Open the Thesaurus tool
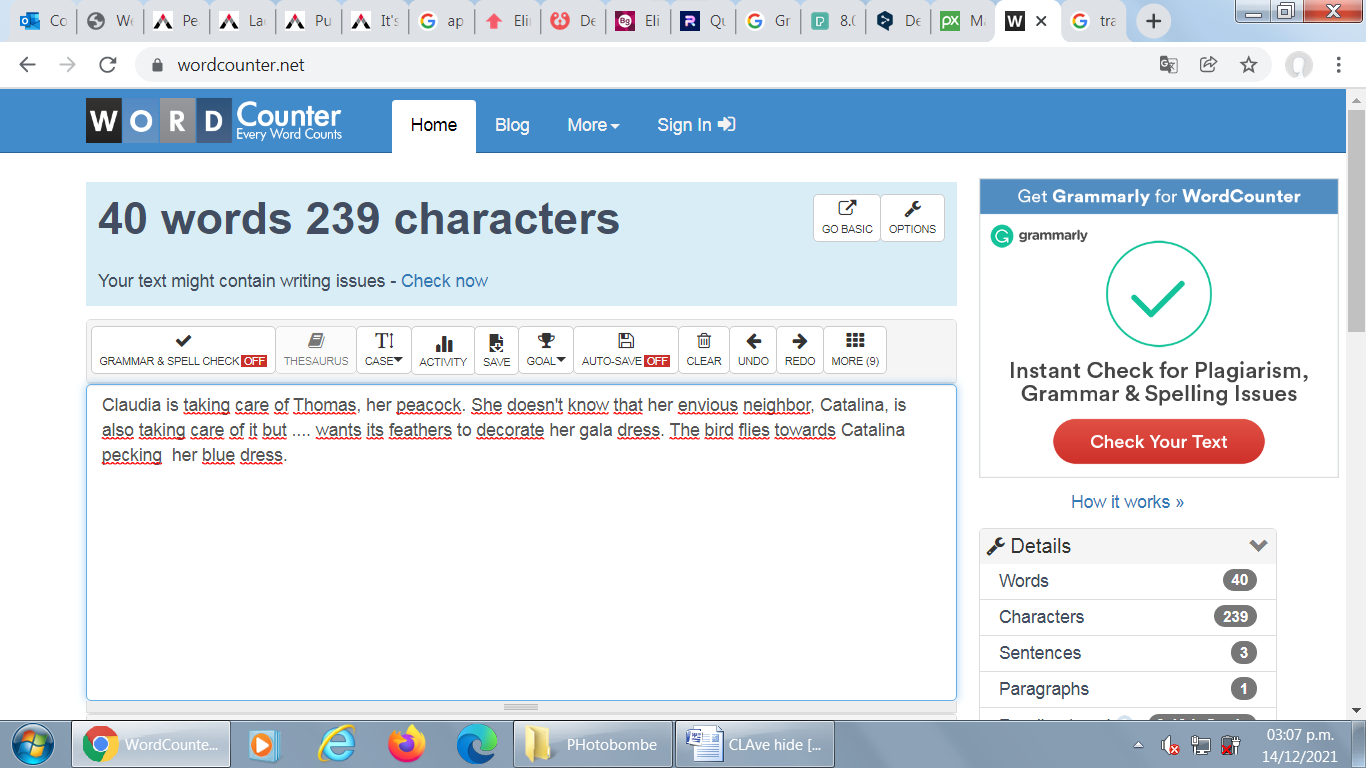The width and height of the screenshot is (1366, 768). point(316,350)
